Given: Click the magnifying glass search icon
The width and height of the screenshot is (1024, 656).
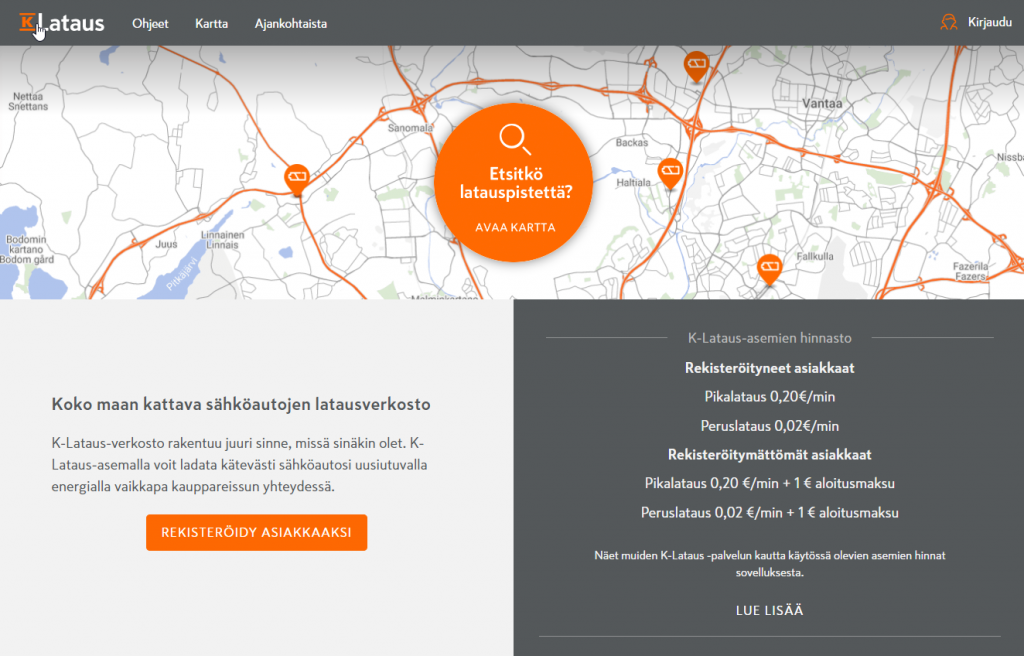Looking at the screenshot, I should 515,139.
